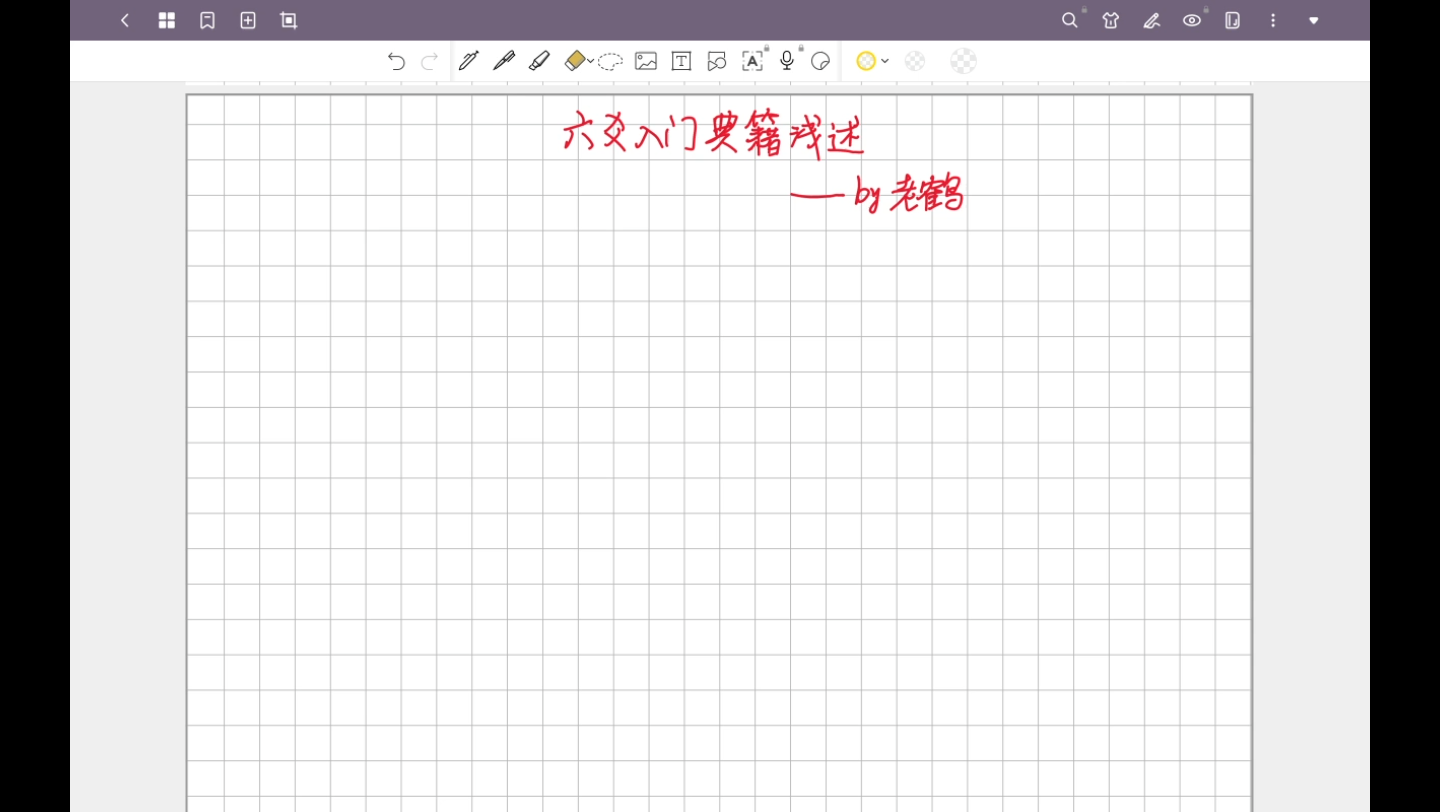Add a new page with the plus icon
The image size is (1440, 812).
pyautogui.click(x=248, y=20)
